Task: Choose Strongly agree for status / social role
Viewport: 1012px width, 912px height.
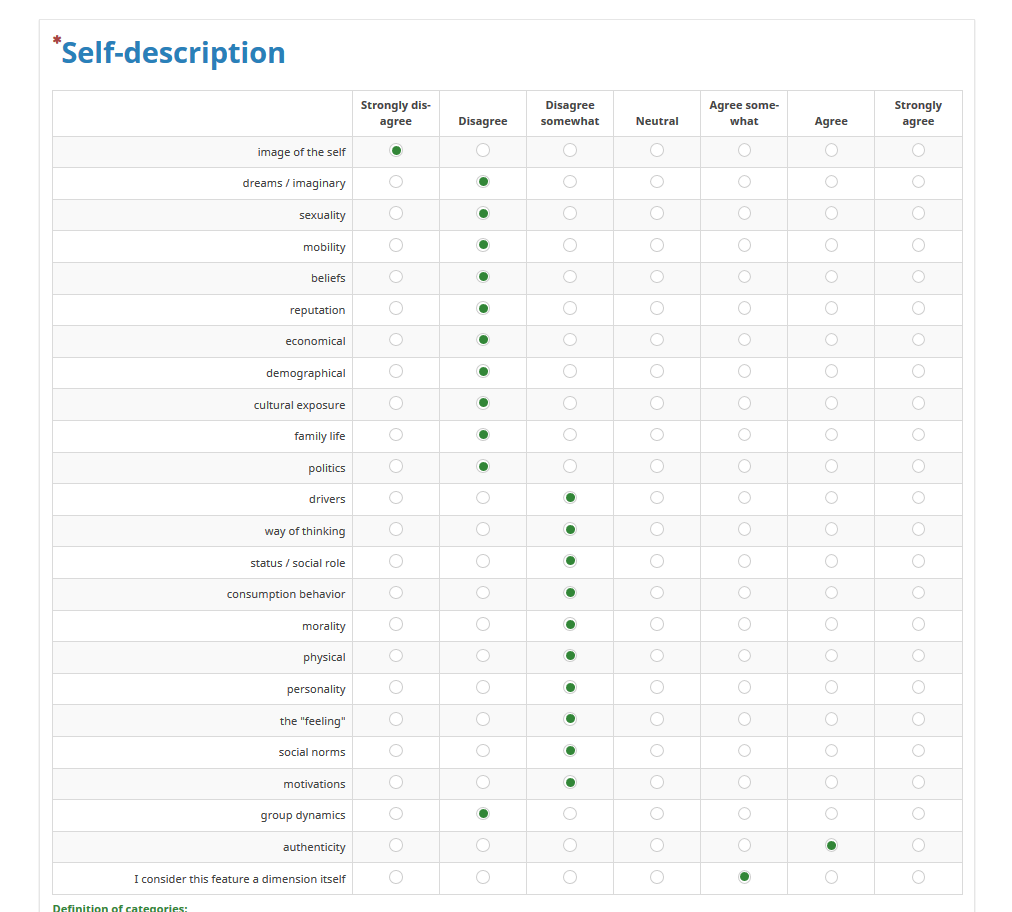Action: click(x=918, y=561)
